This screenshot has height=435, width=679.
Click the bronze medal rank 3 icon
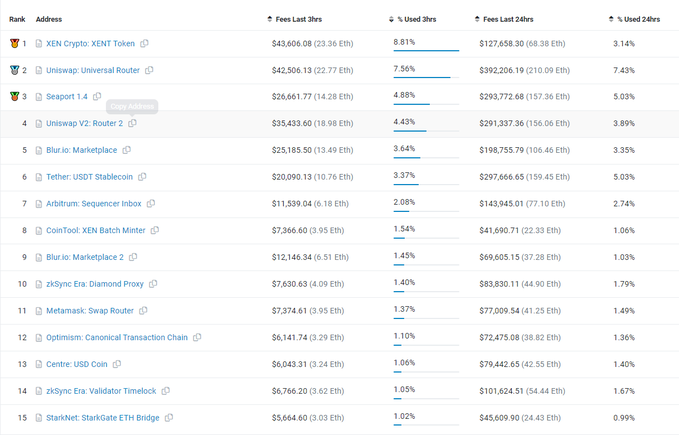(14, 97)
